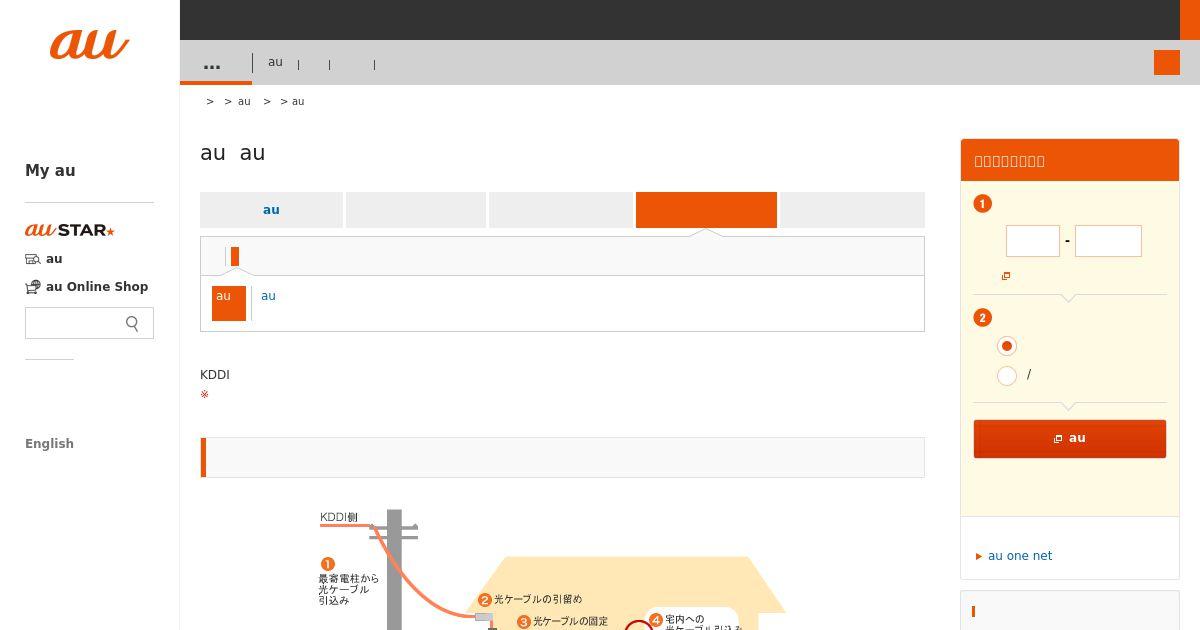Image resolution: width=1200 pixels, height=630 pixels.
Task: Select the highlighted orange tab
Action: click(x=706, y=210)
